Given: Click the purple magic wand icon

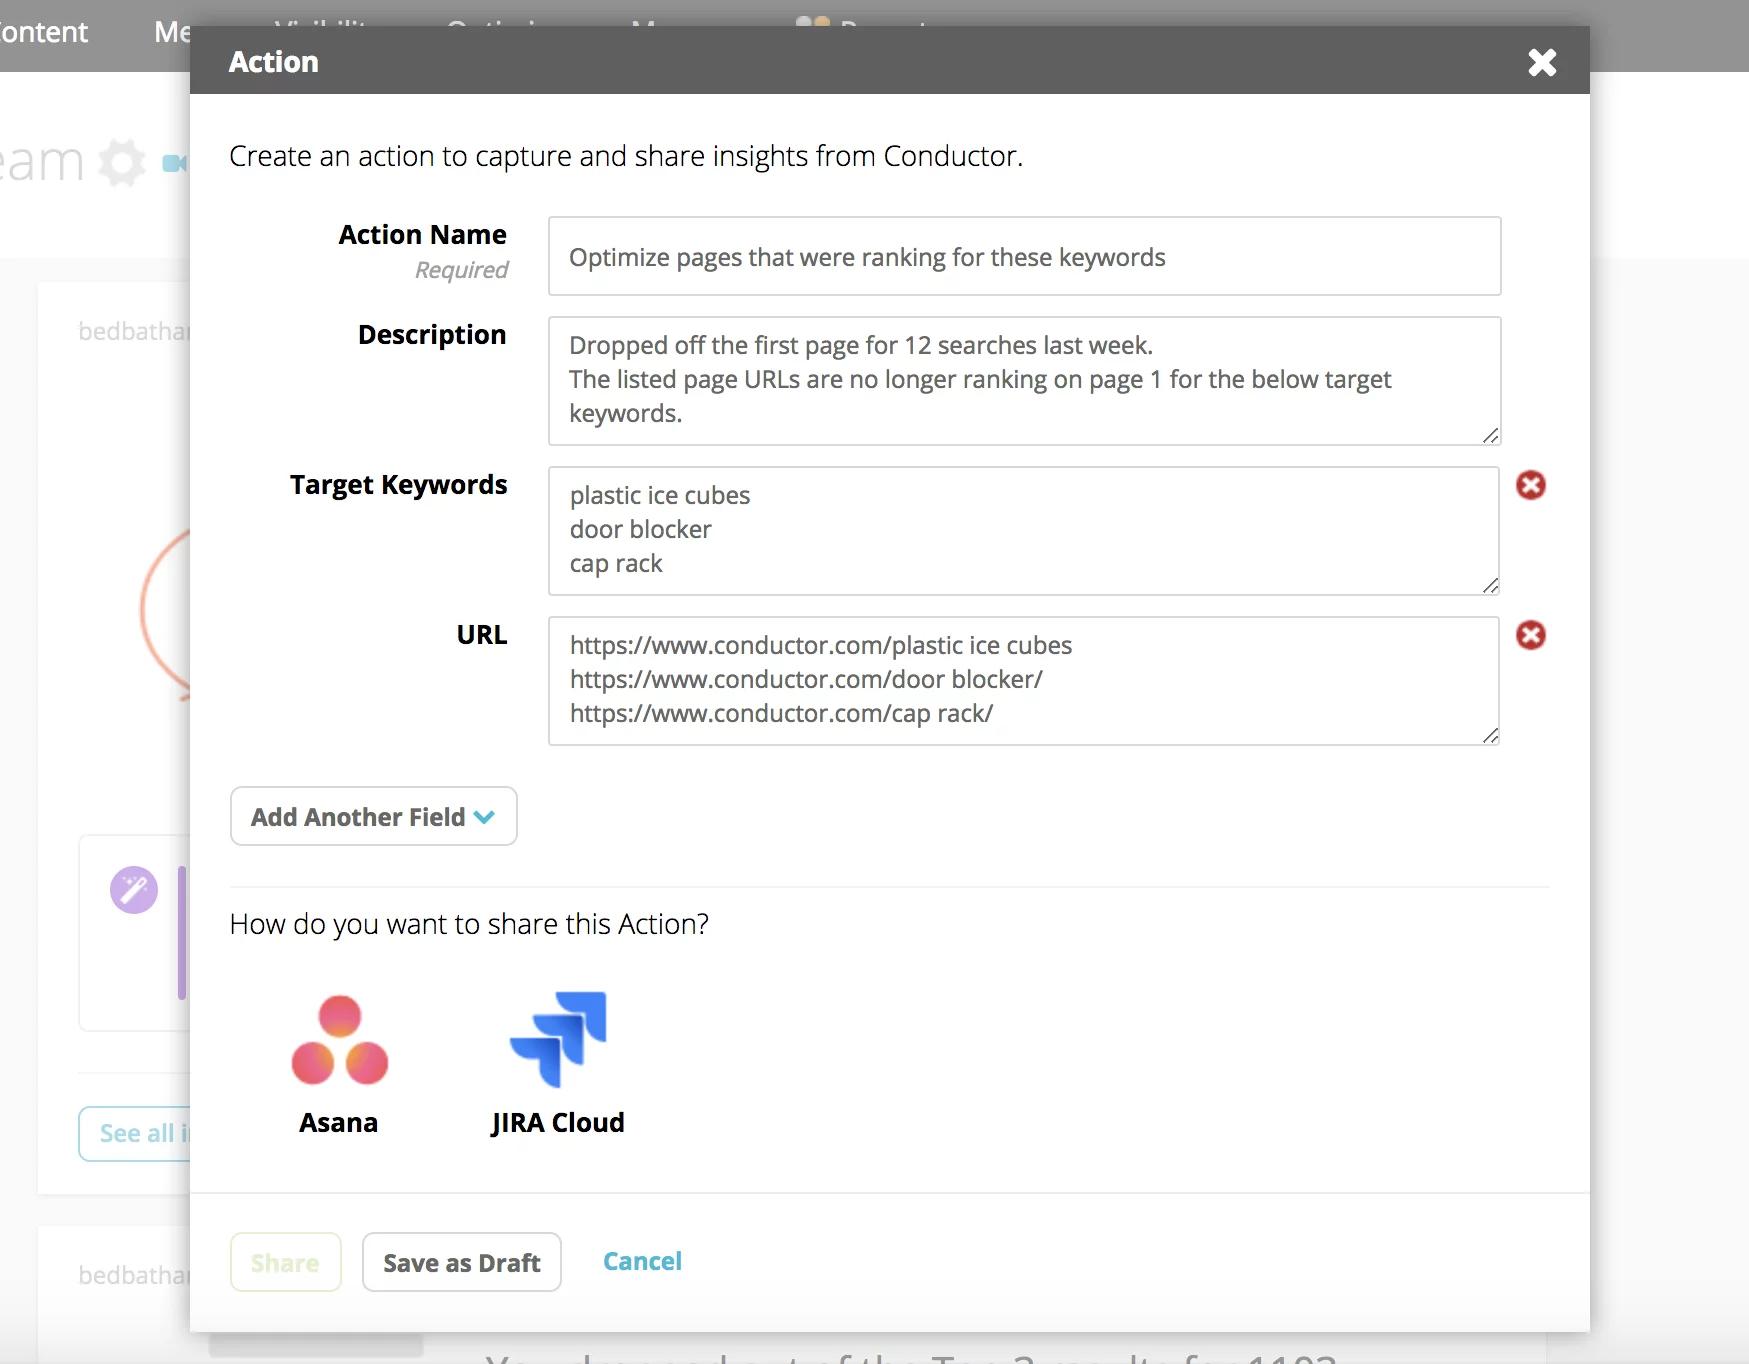Looking at the screenshot, I should (x=134, y=889).
